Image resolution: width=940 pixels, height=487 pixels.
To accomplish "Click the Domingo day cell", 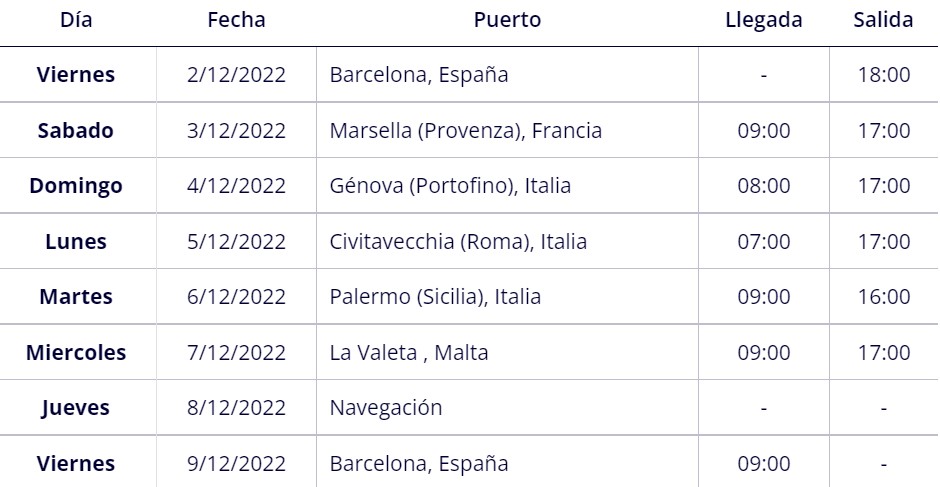I will pyautogui.click(x=76, y=186).
